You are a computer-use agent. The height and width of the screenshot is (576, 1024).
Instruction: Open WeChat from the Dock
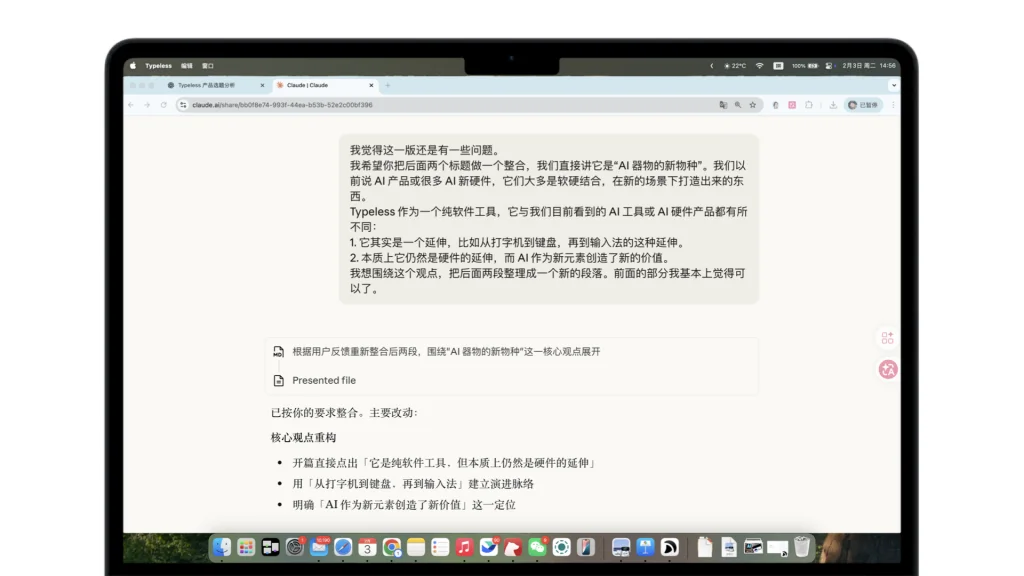click(x=538, y=547)
